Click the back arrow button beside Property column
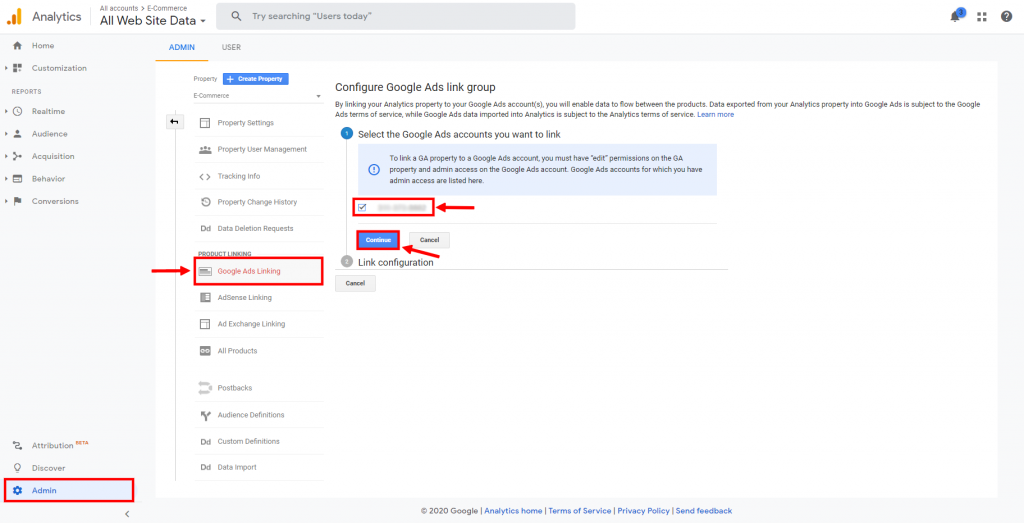This screenshot has height=523, width=1024. pos(175,121)
